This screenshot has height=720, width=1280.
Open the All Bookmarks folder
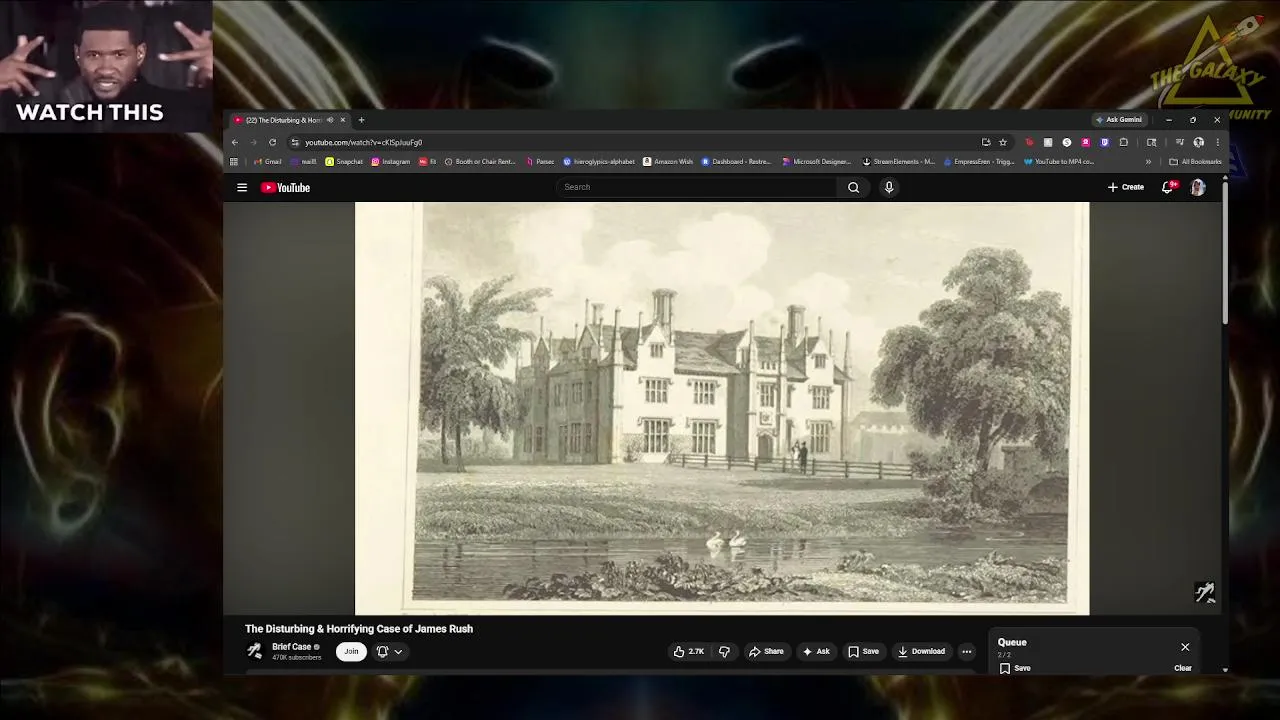tap(1196, 161)
